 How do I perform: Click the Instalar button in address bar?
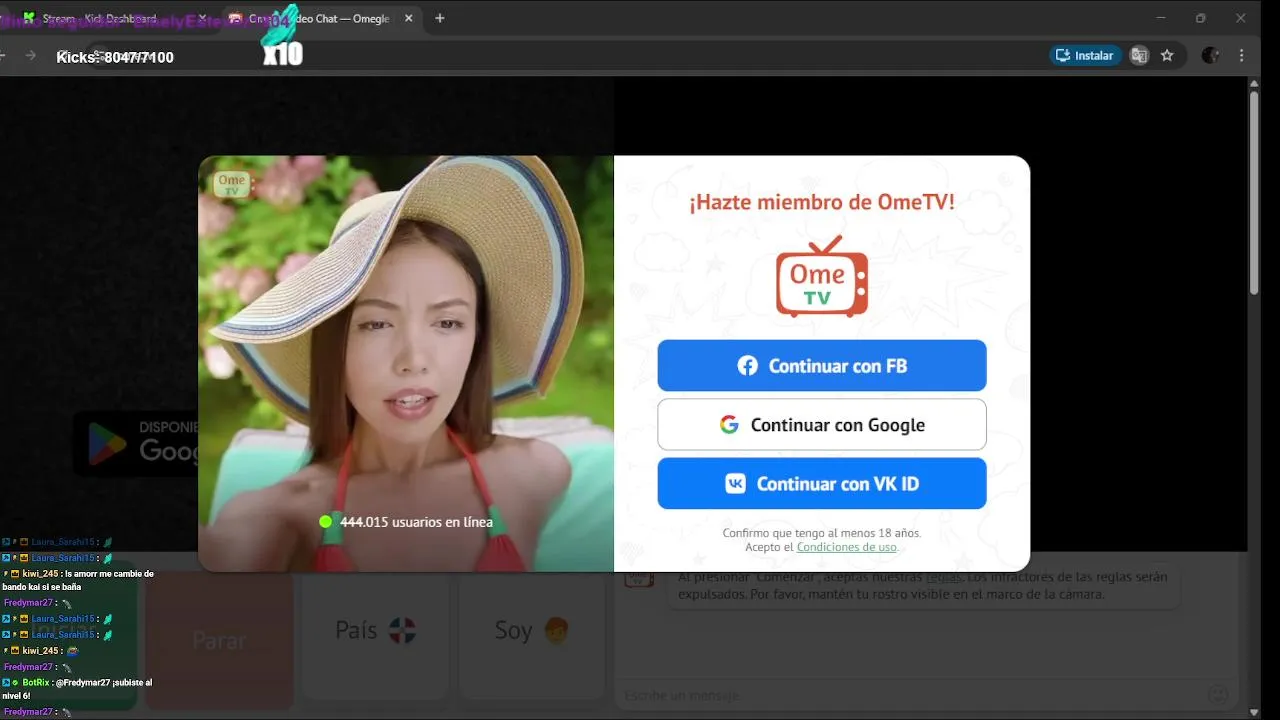[1085, 56]
